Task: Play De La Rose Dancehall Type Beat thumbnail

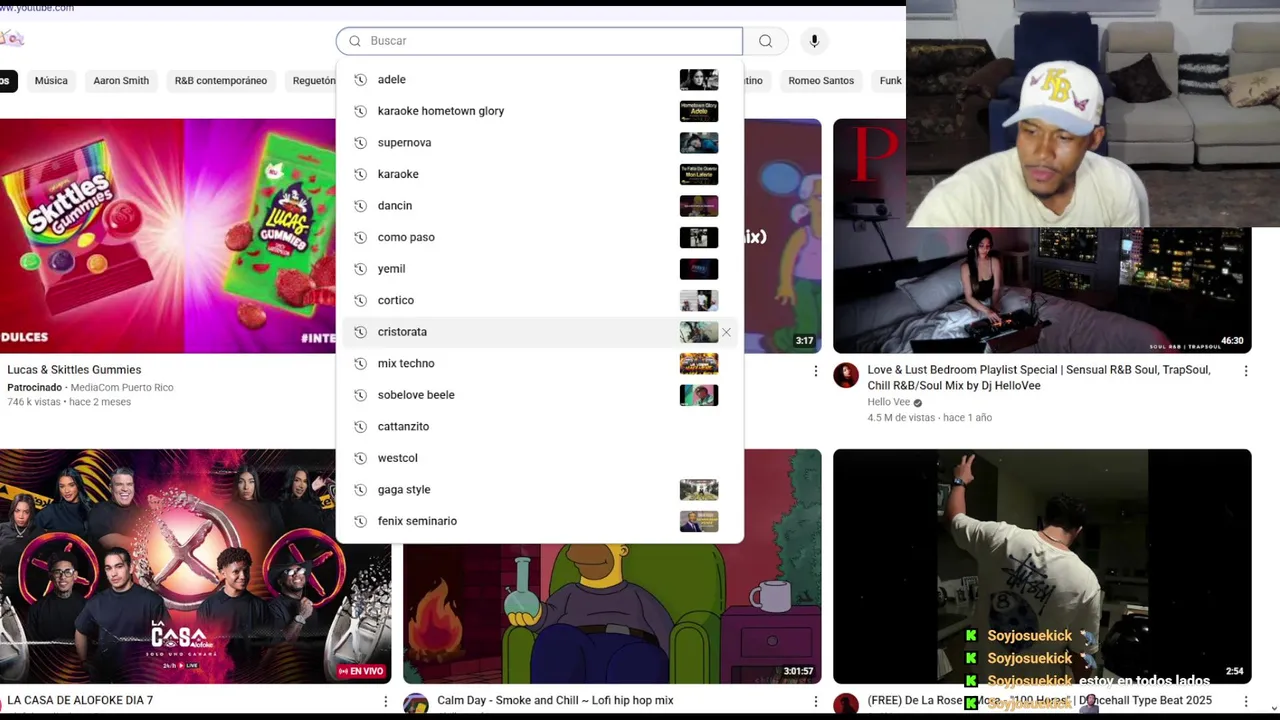Action: click(x=1042, y=566)
